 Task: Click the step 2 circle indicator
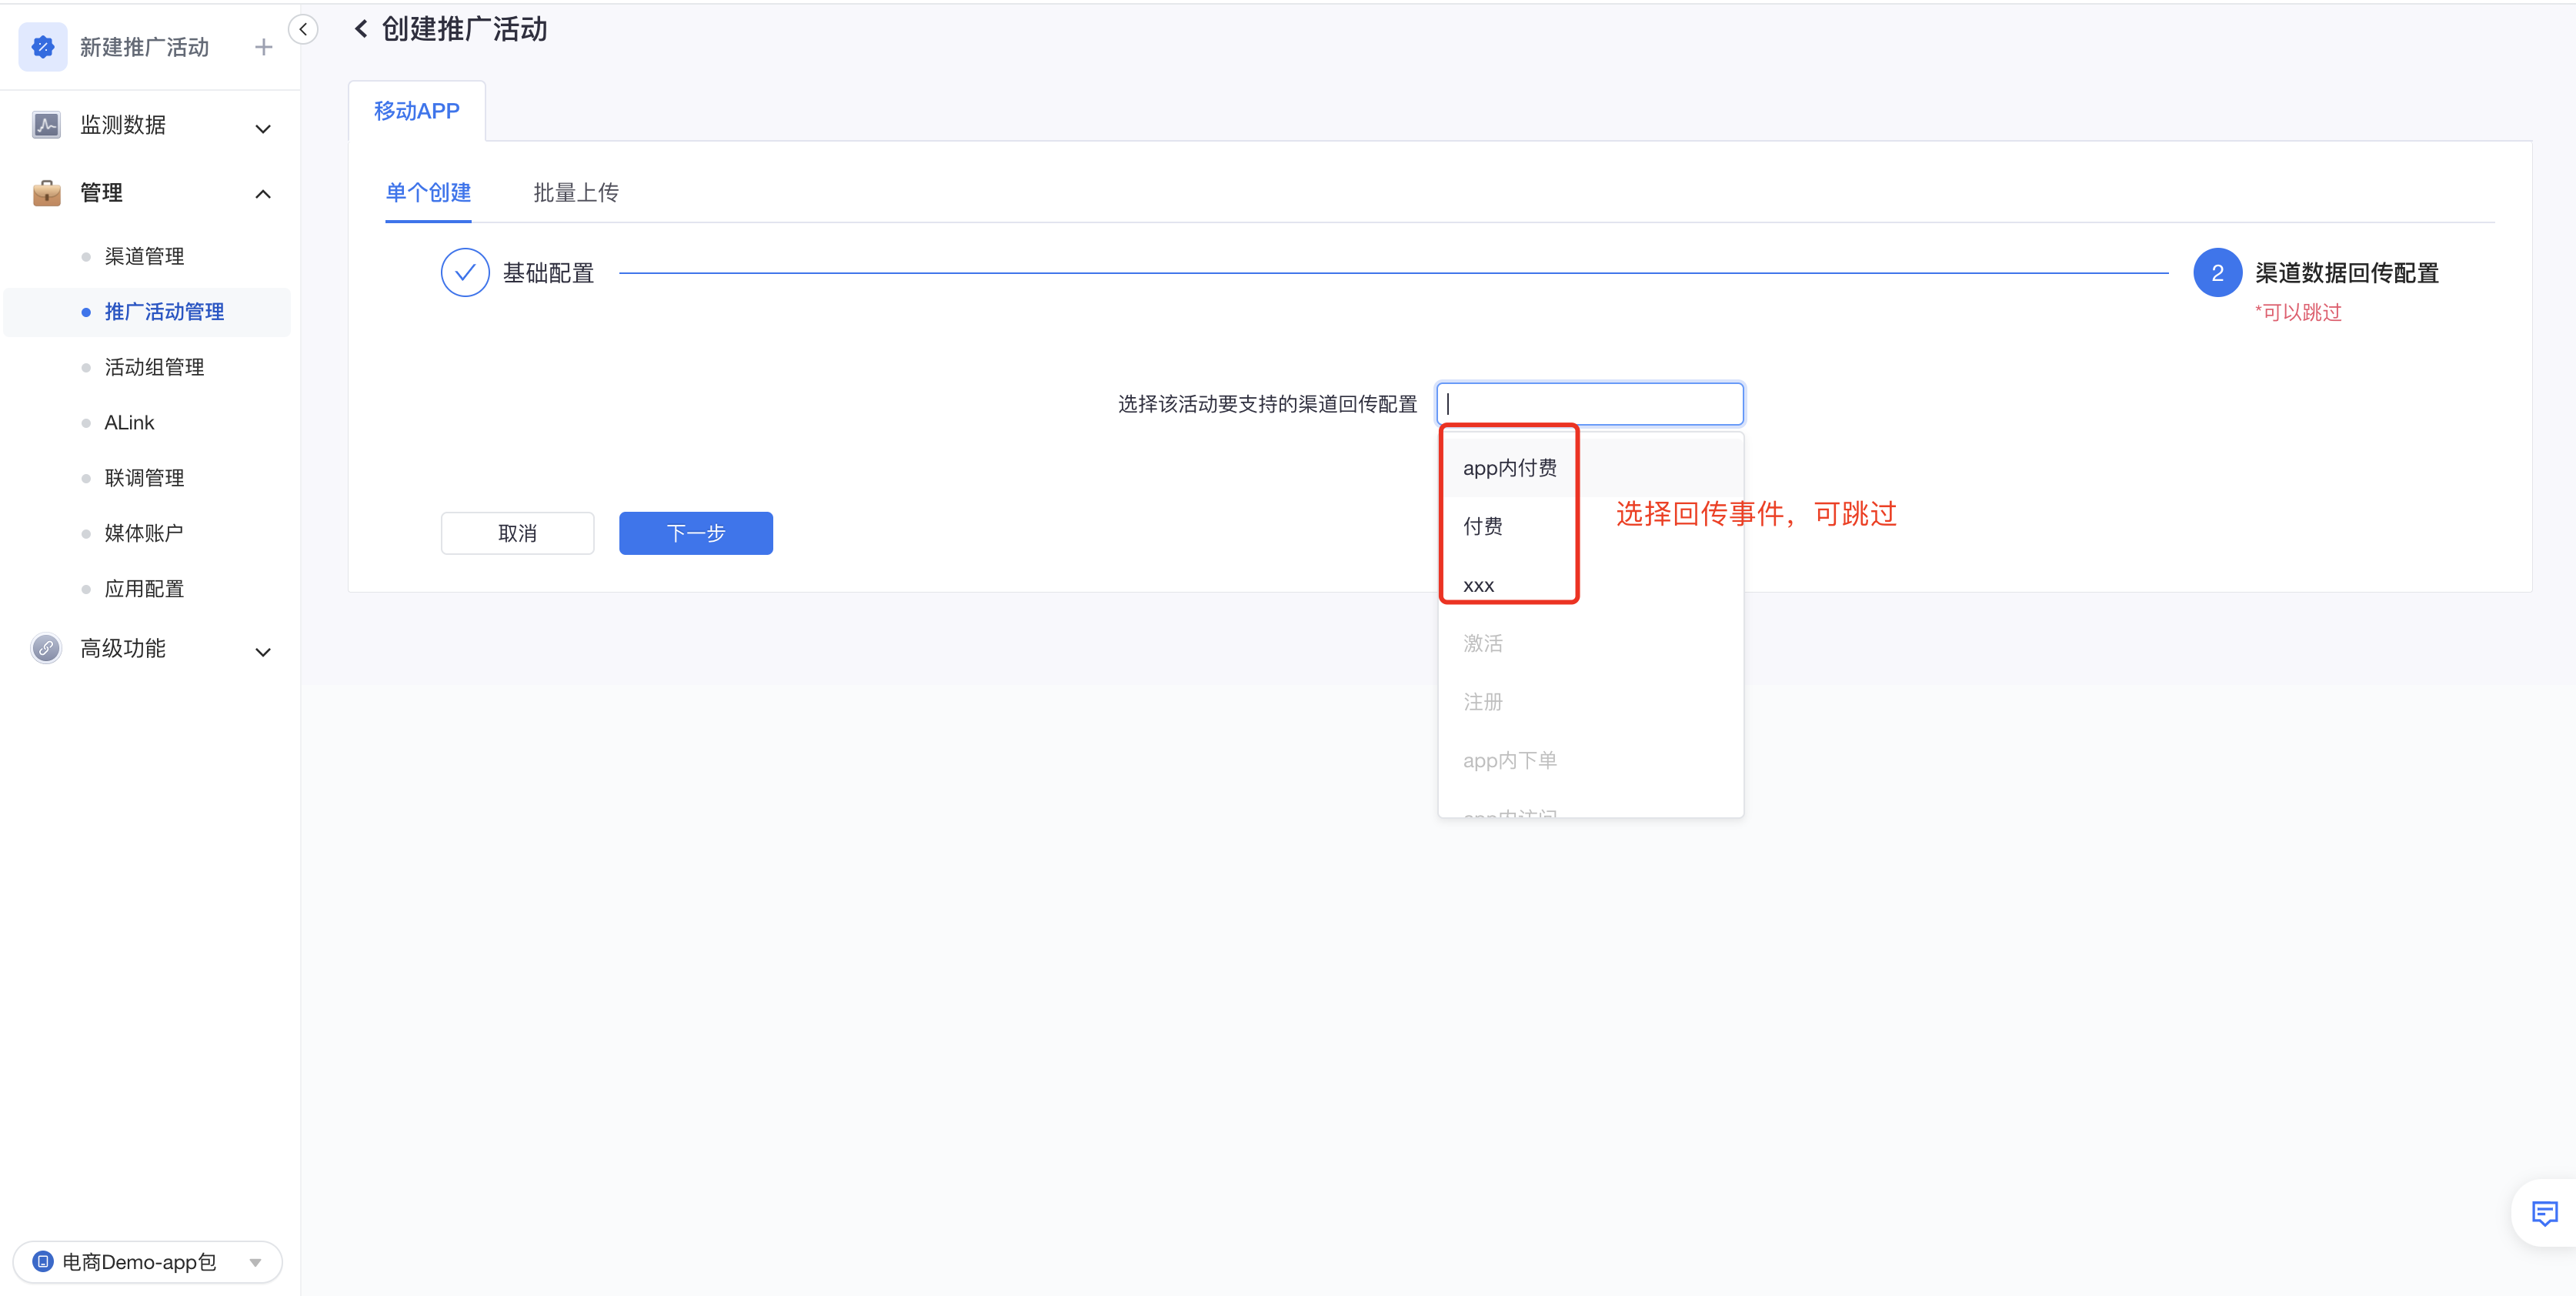pyautogui.click(x=2217, y=272)
